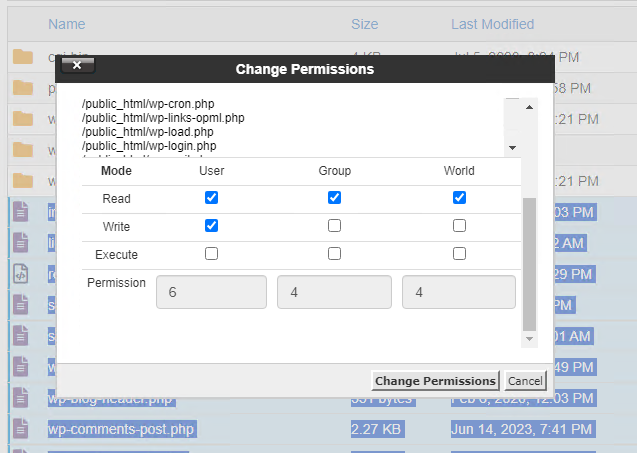Click the dialog vertical scrollbar thumb
637x453 pixels.
coord(529,264)
